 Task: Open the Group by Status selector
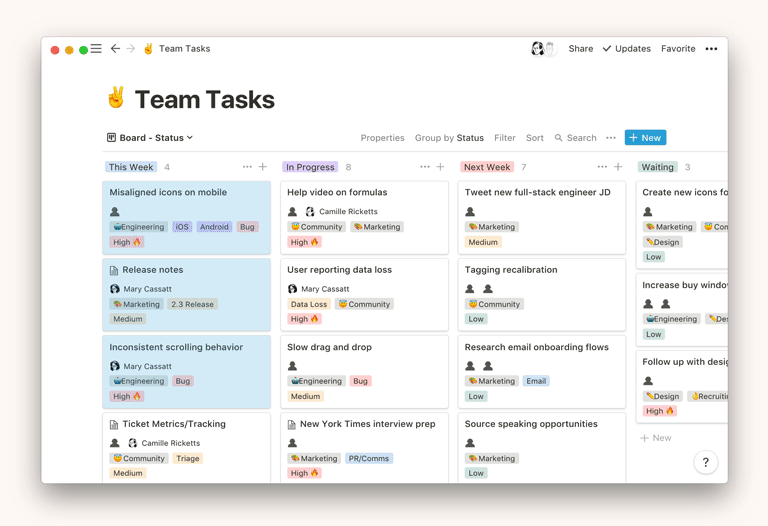[x=449, y=138]
